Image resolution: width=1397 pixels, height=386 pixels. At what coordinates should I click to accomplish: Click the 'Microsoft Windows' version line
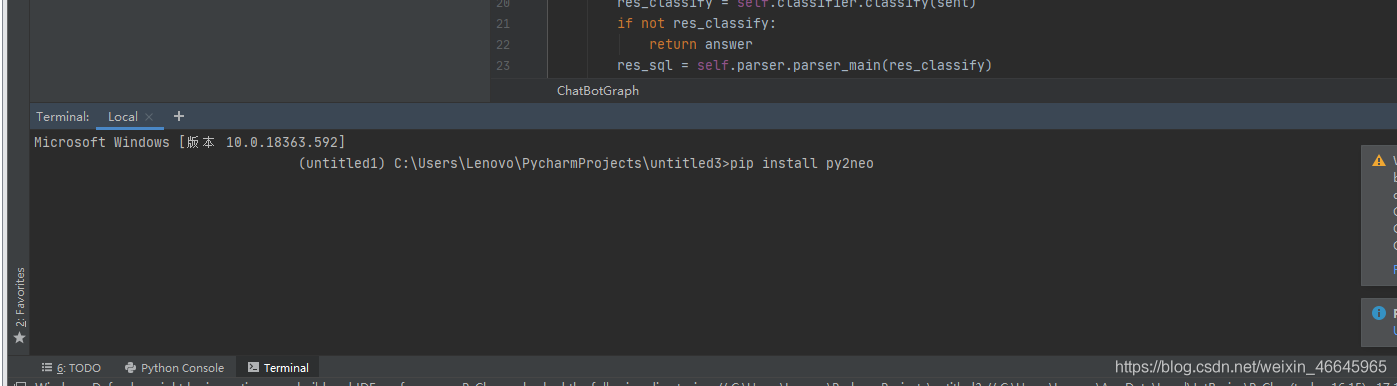[x=190, y=143]
